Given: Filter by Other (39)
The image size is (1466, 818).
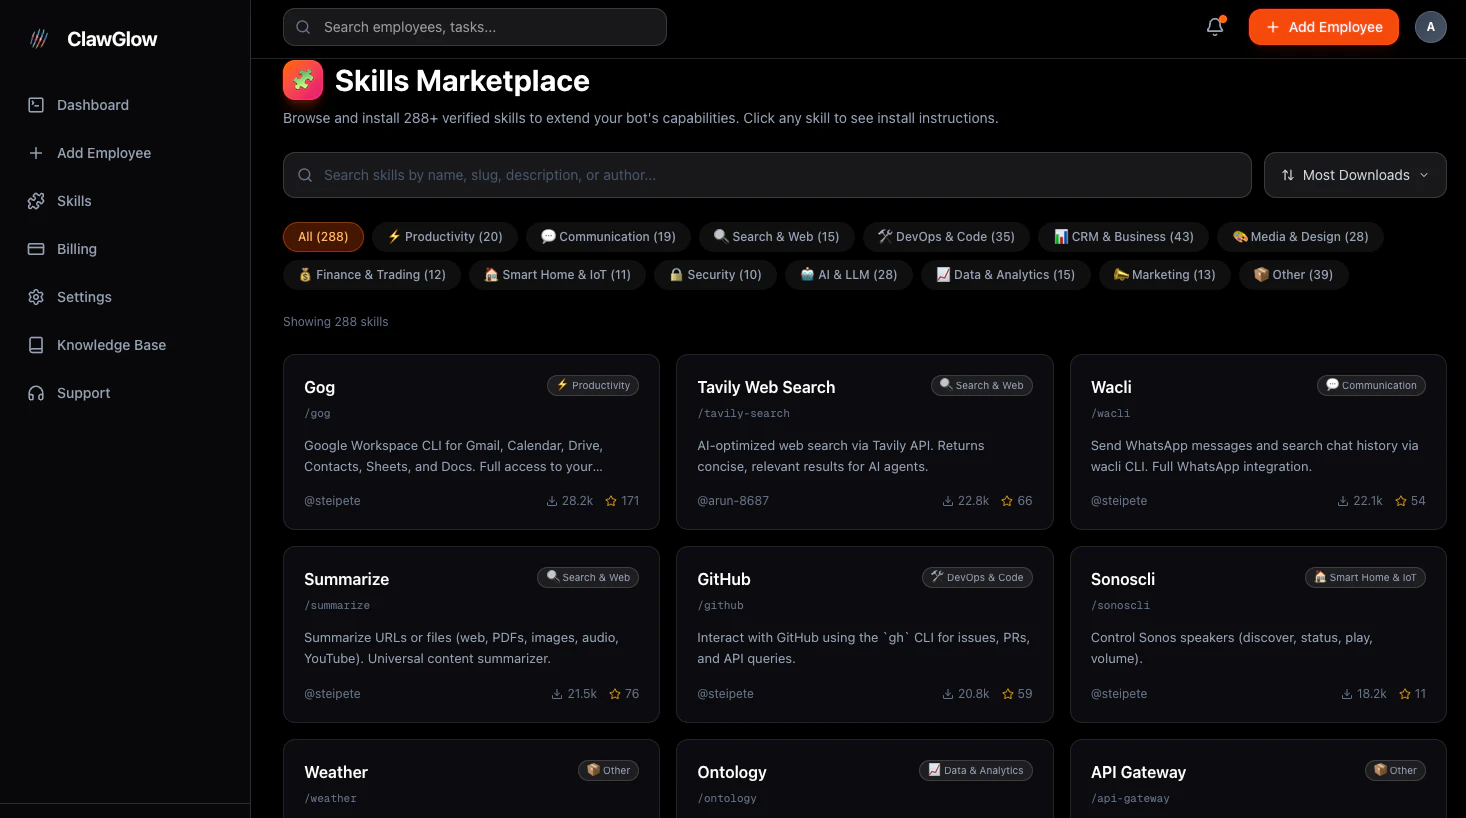Looking at the screenshot, I should click(1293, 275).
